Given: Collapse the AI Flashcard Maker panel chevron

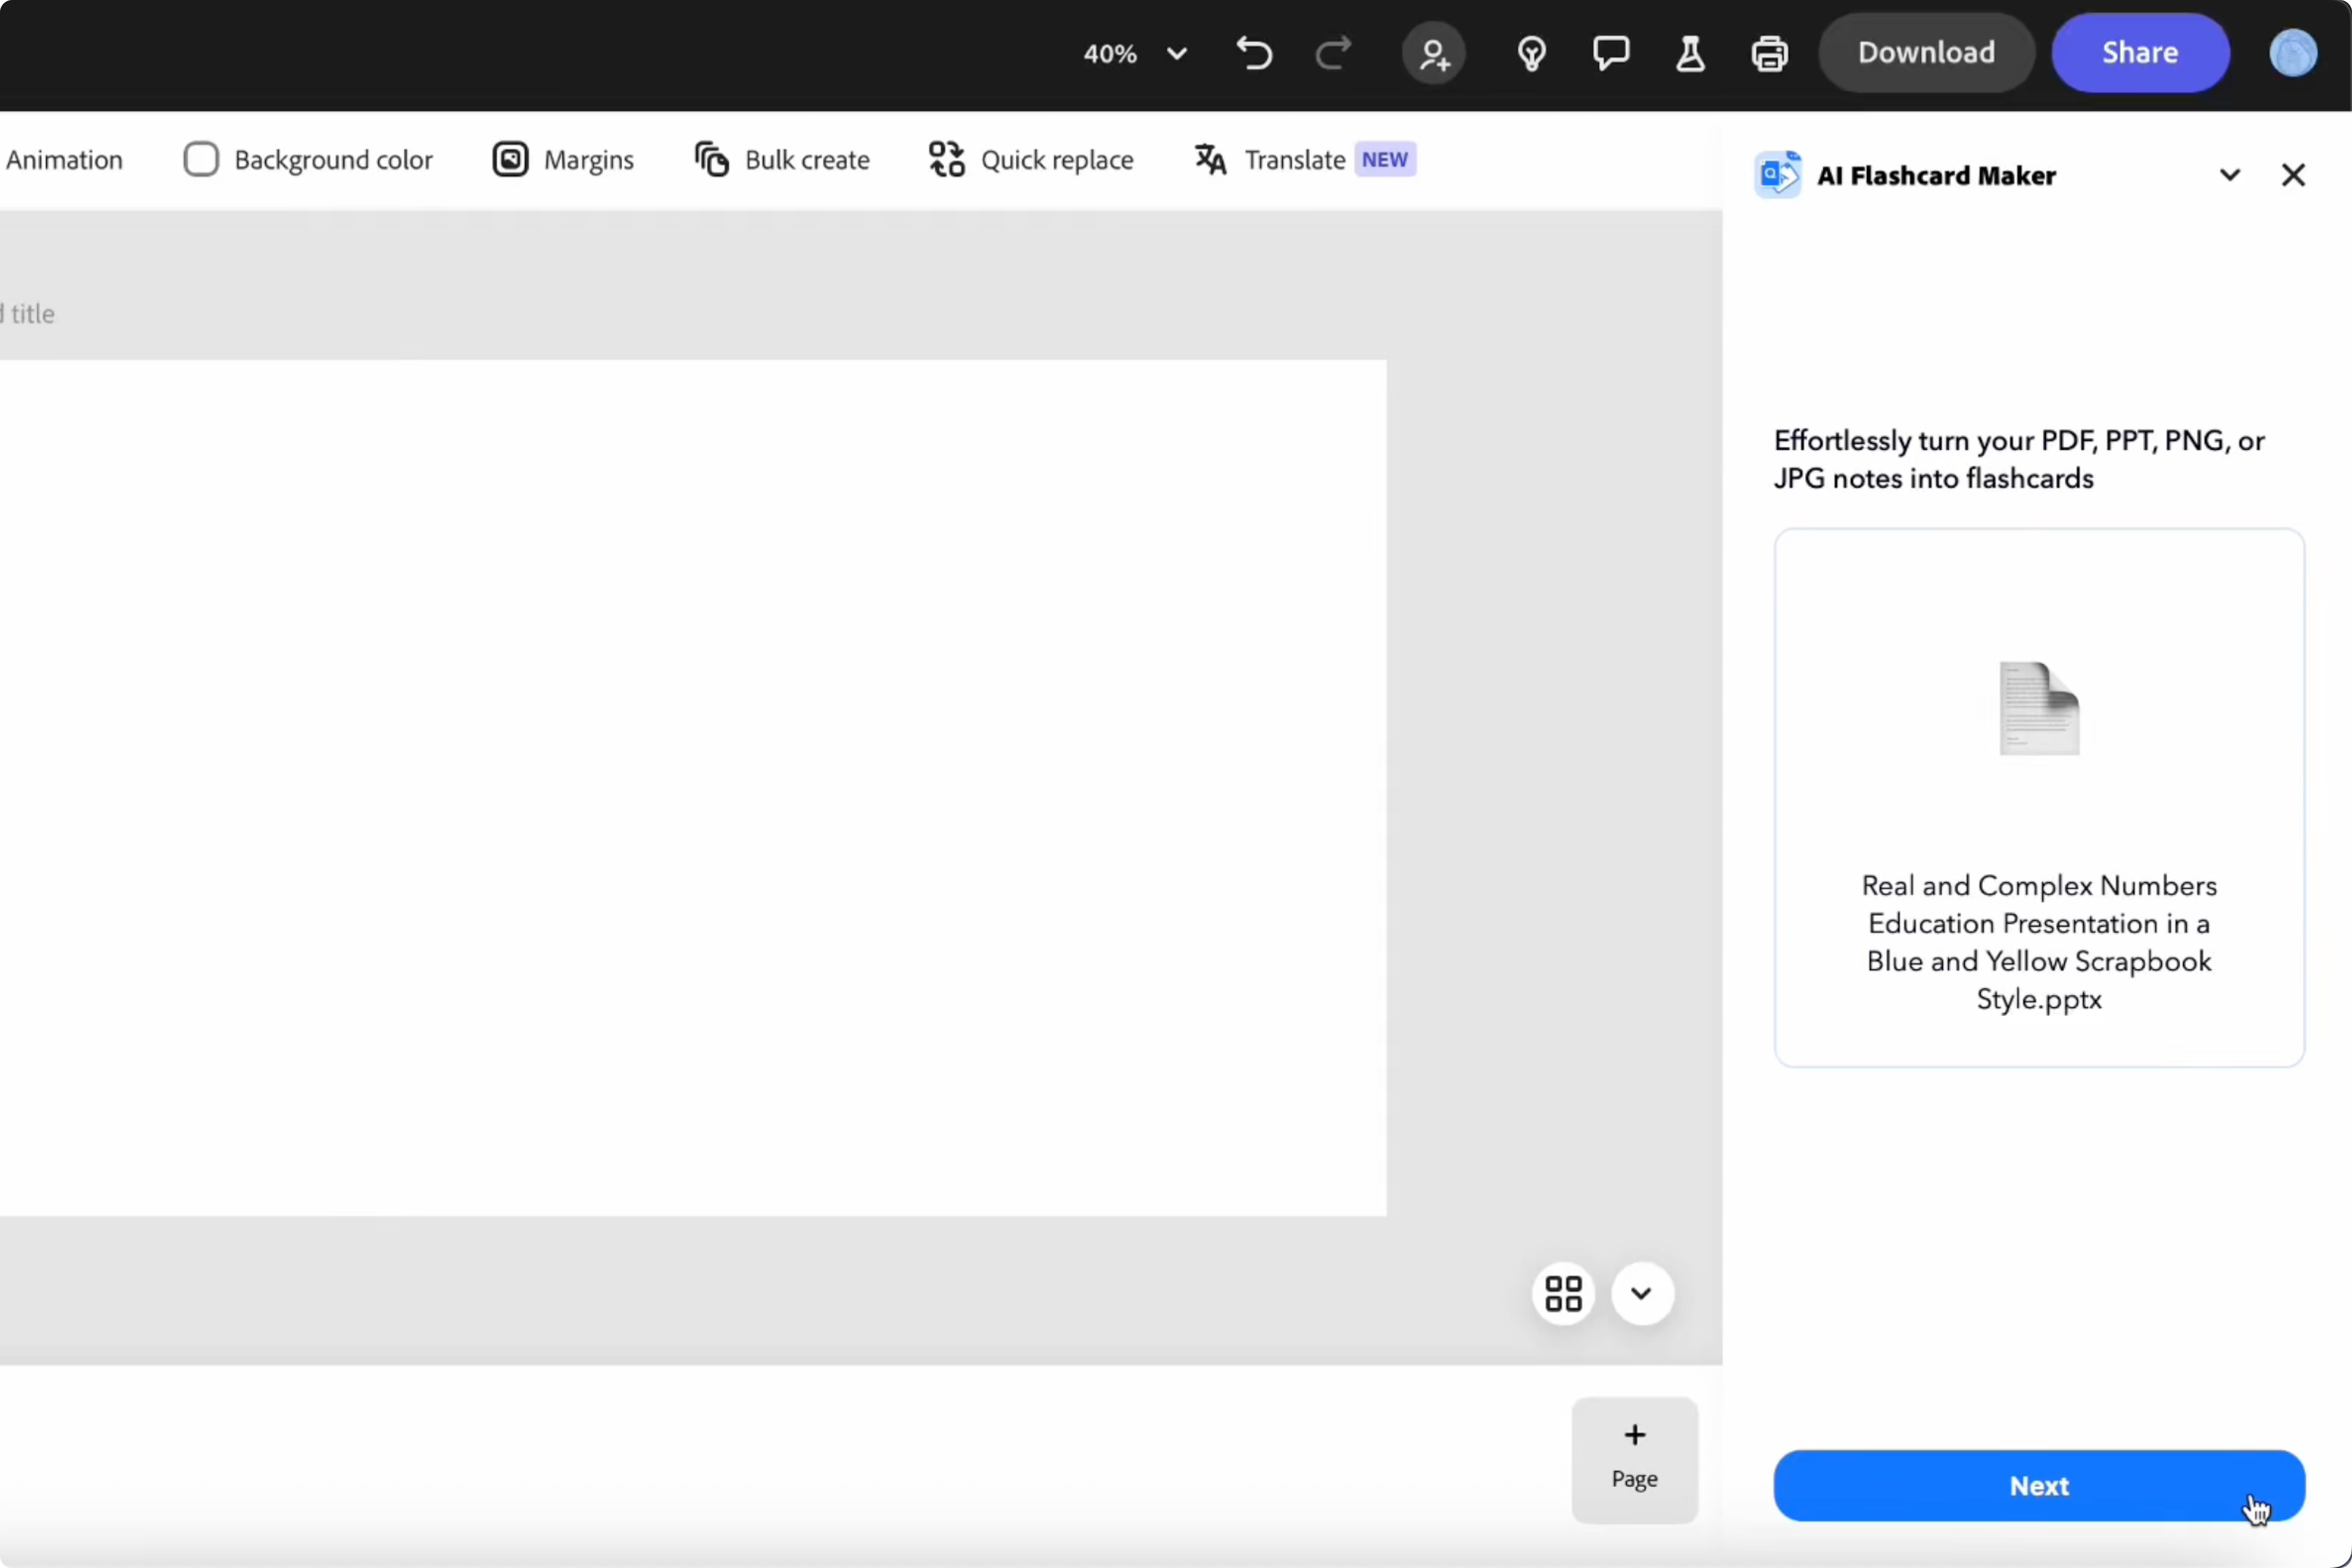Looking at the screenshot, I should 2229,175.
